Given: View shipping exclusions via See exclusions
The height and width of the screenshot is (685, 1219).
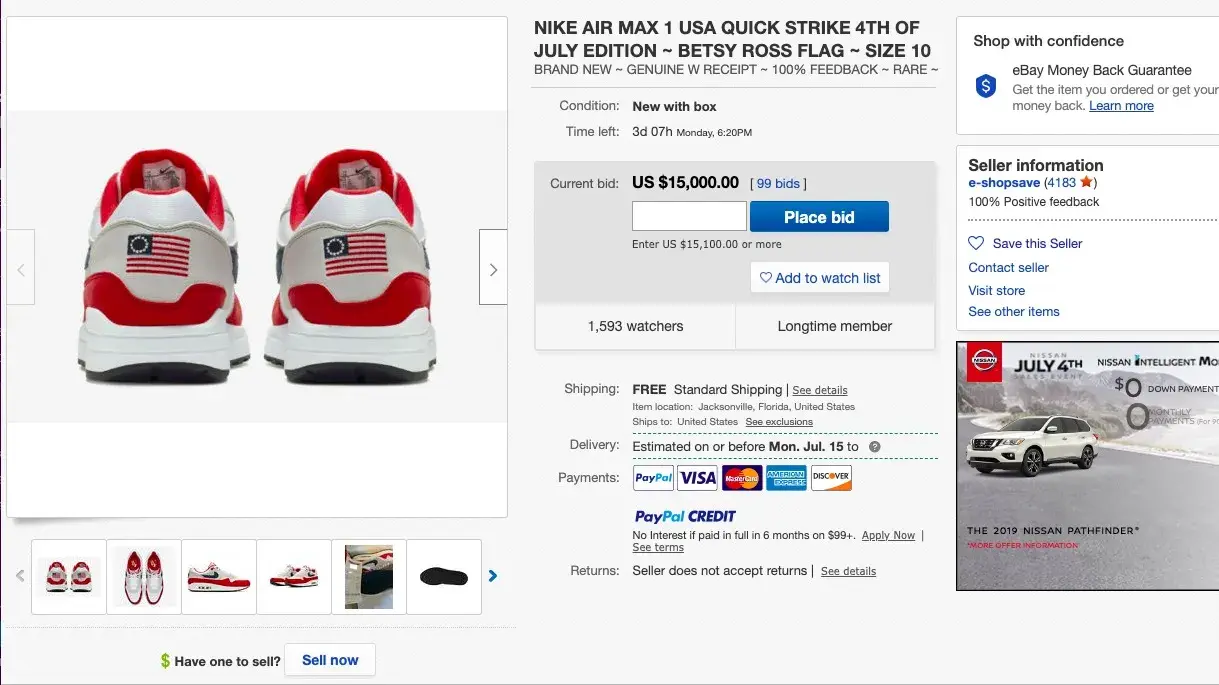Looking at the screenshot, I should point(779,421).
